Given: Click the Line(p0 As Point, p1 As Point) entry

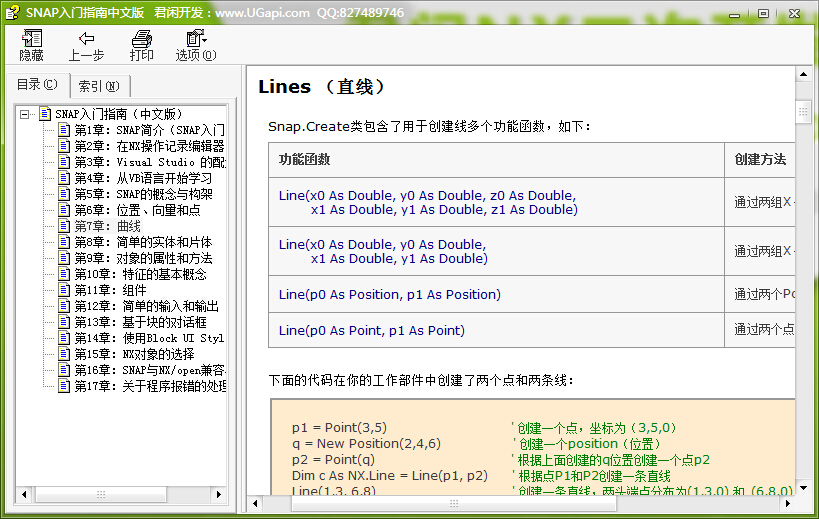Looking at the screenshot, I should (x=371, y=330).
